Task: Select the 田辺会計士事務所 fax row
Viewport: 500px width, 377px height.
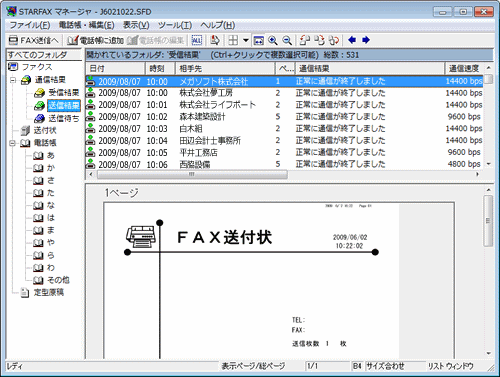Action: (x=284, y=141)
